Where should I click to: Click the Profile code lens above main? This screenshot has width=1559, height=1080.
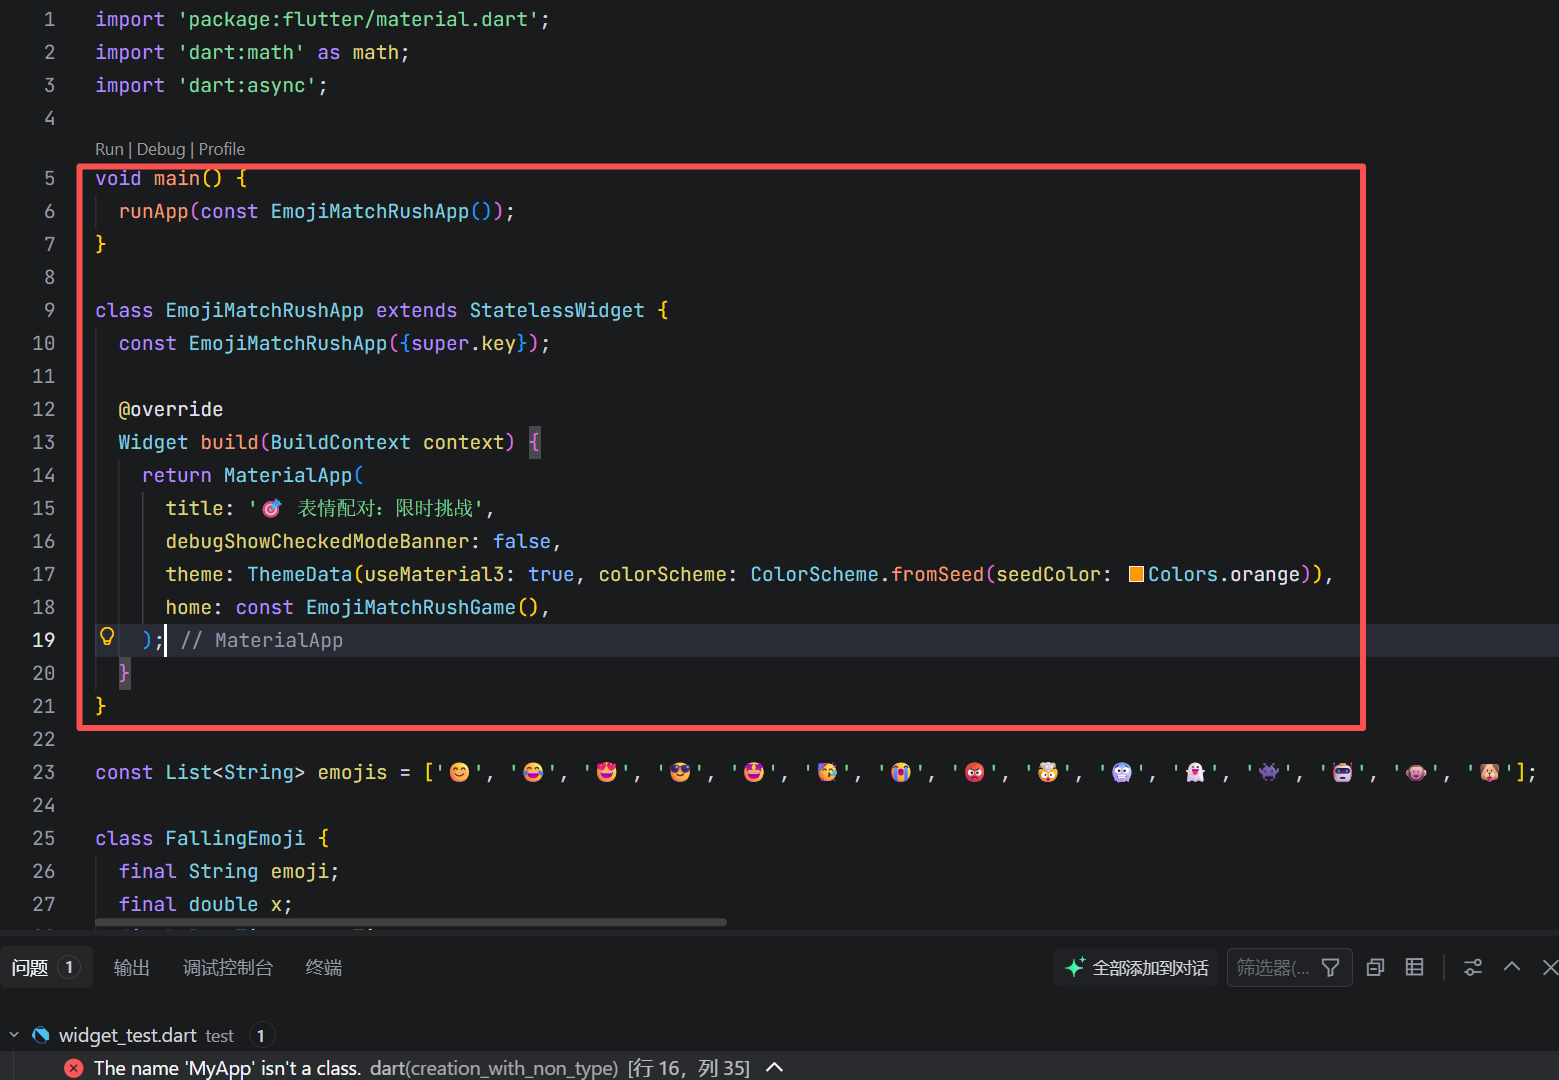[x=222, y=149]
